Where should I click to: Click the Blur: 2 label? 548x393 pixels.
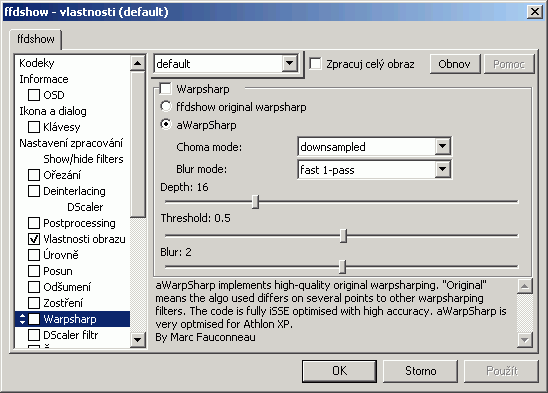(x=176, y=252)
